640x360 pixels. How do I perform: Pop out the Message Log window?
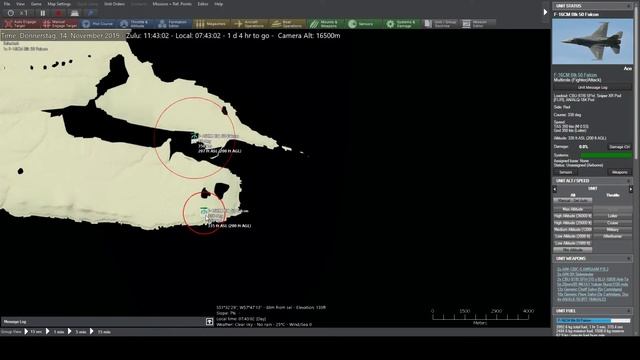[x=209, y=322]
